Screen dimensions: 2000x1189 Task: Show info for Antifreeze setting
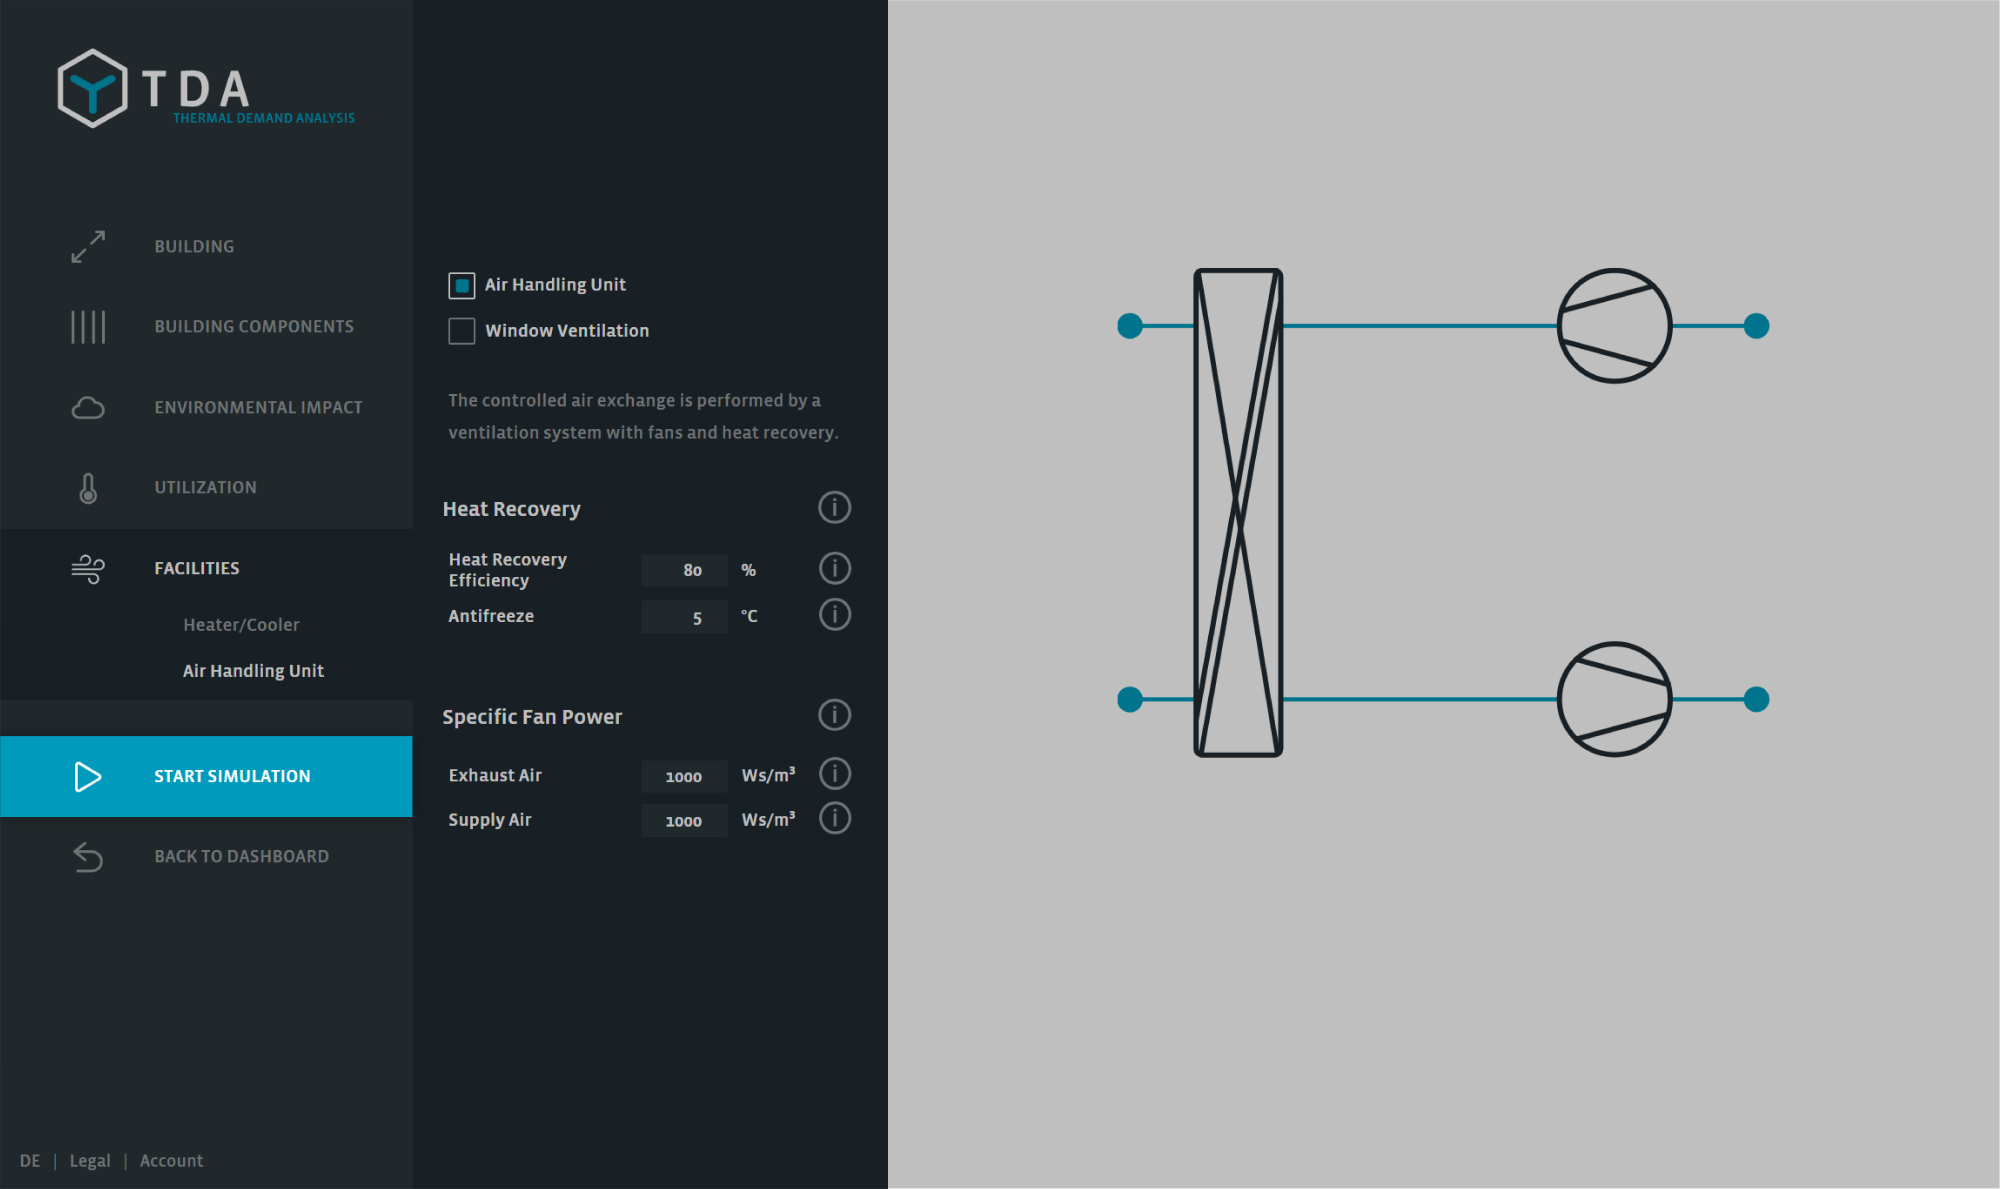[x=834, y=615]
